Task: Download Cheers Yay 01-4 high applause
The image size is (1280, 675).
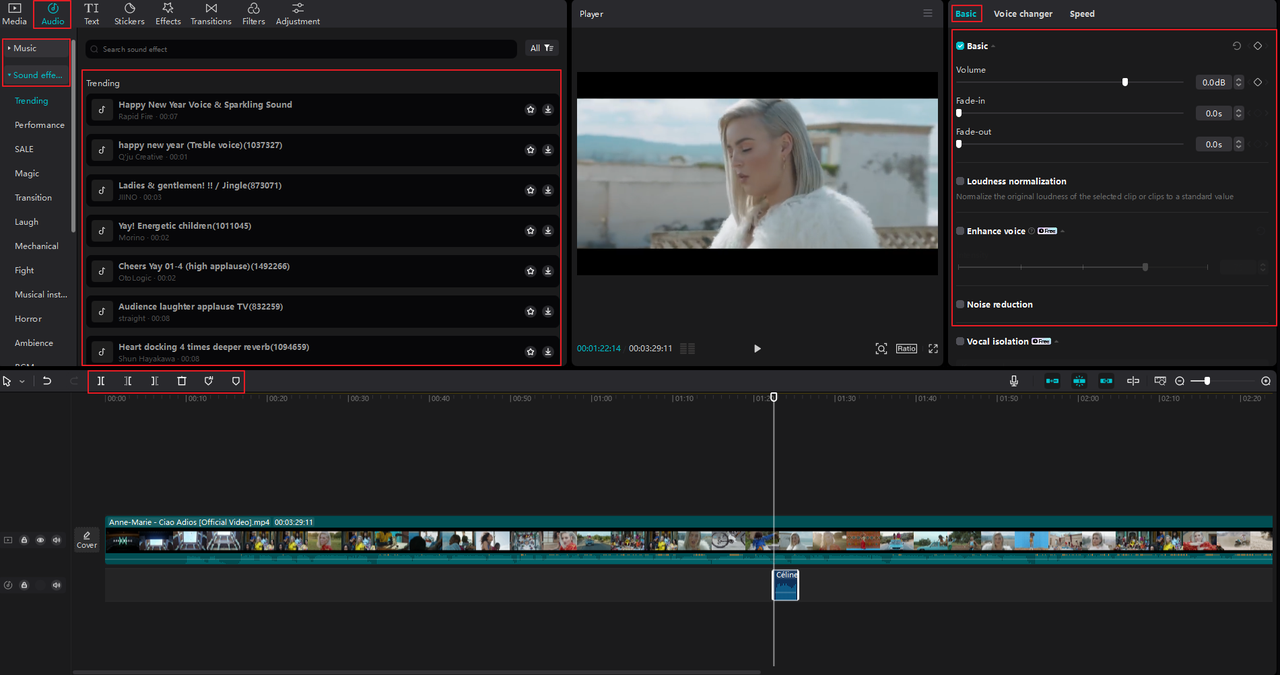Action: [548, 271]
